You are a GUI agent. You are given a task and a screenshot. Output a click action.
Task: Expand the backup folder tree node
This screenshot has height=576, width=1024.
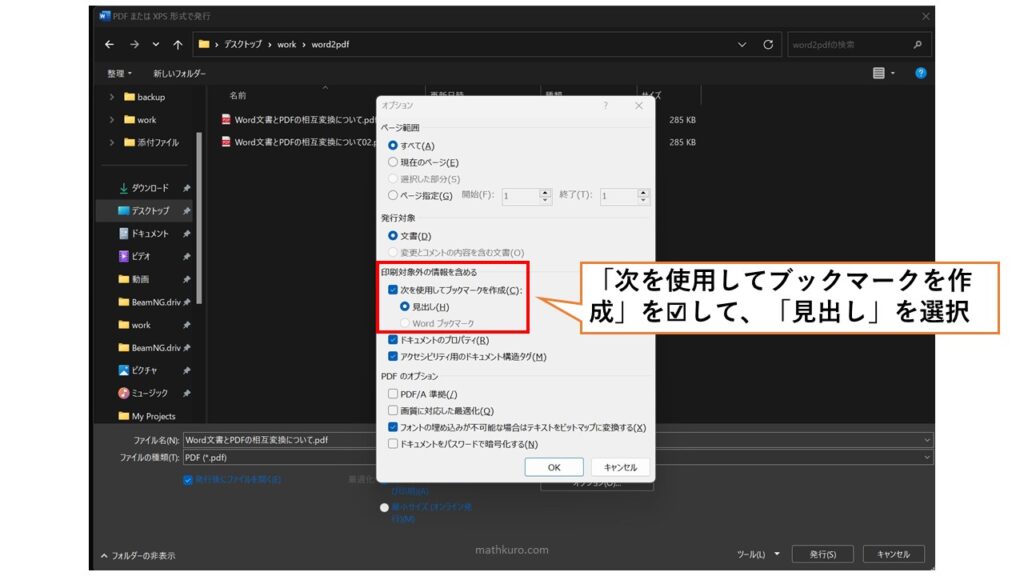pyautogui.click(x=112, y=97)
